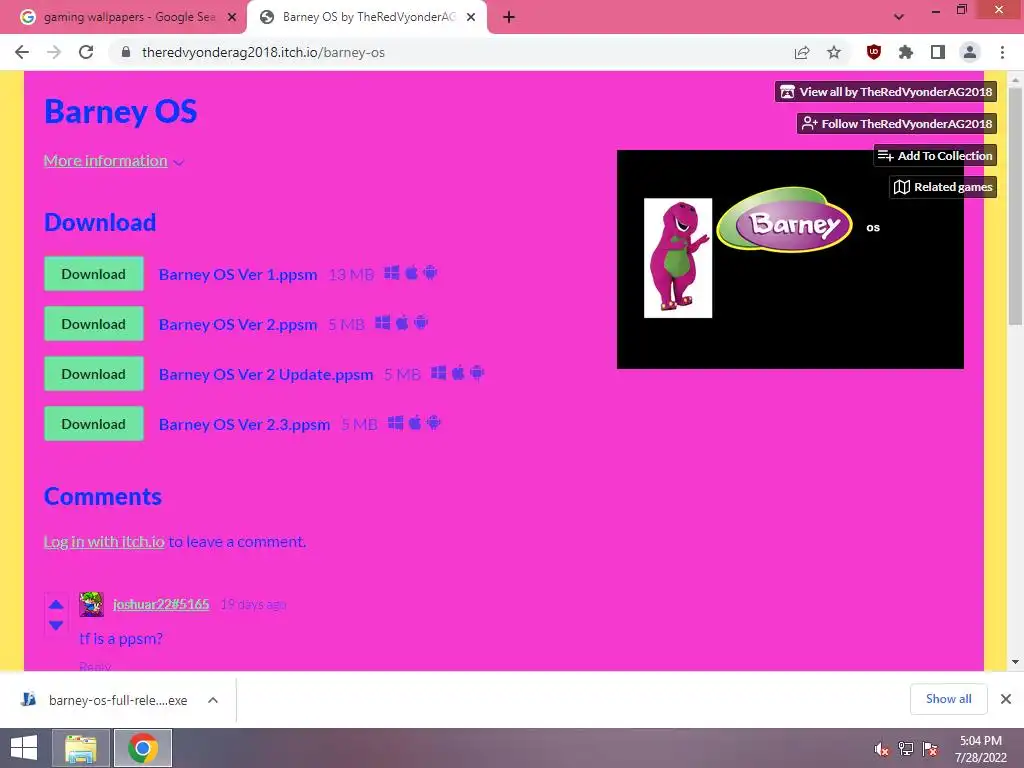Open Chrome's three-dot menu
This screenshot has width=1024, height=768.
[x=1002, y=52]
